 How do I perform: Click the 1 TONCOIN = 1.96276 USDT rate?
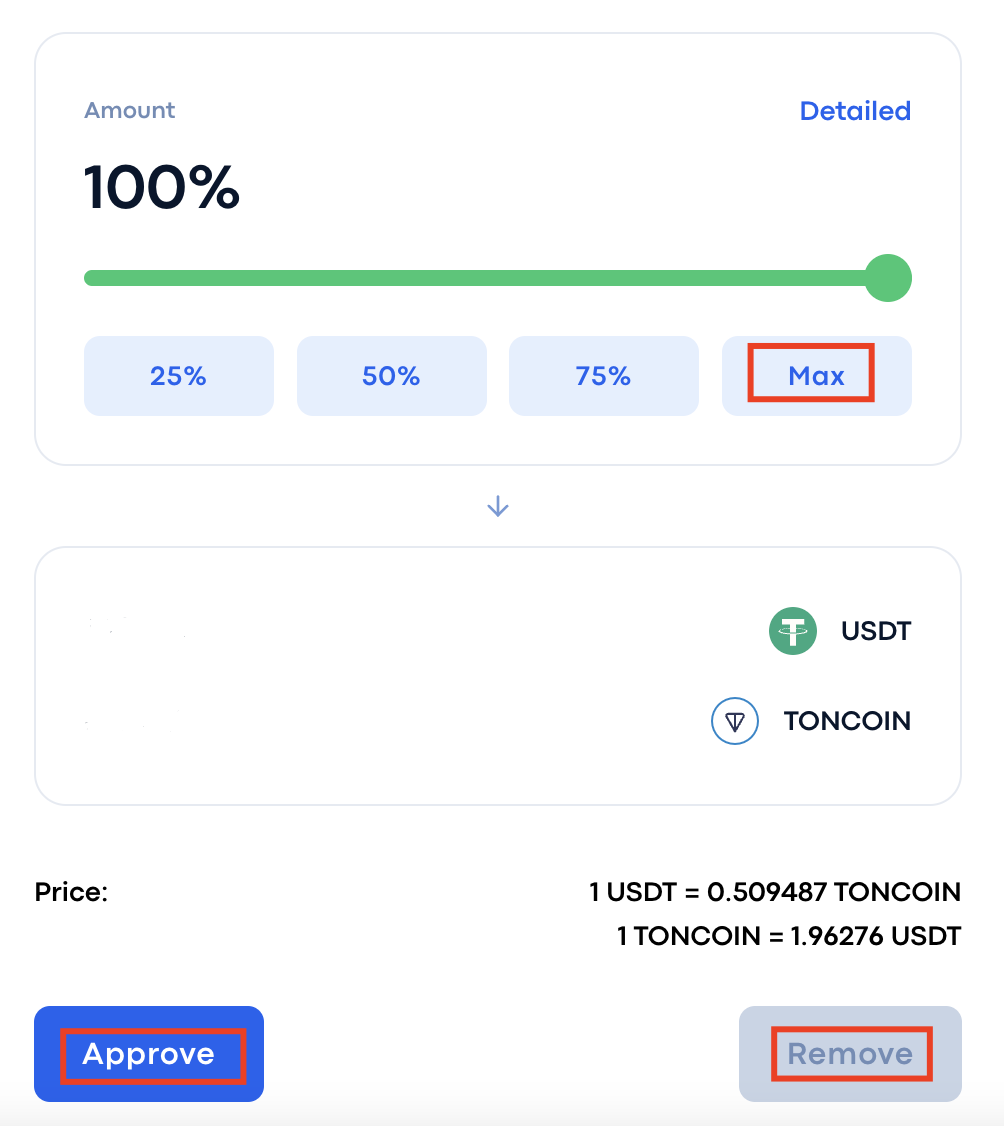pos(789,936)
